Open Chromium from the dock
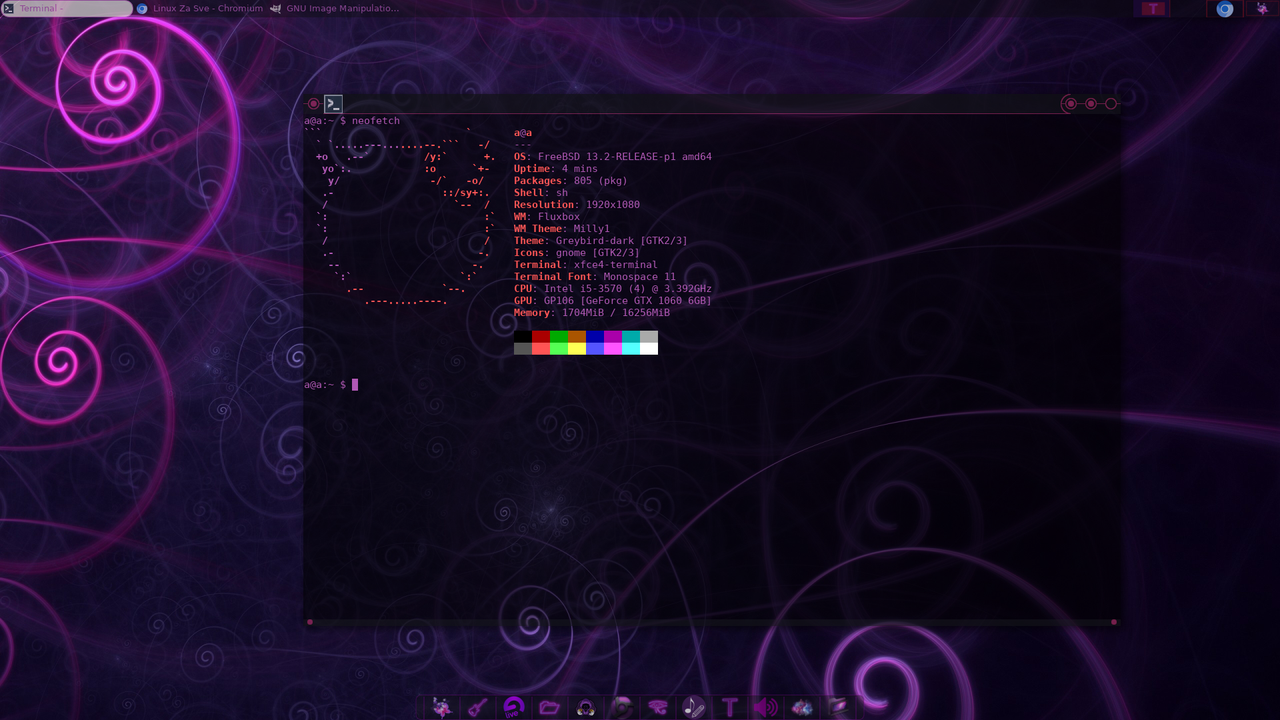Image resolution: width=1280 pixels, height=720 pixels. click(622, 707)
